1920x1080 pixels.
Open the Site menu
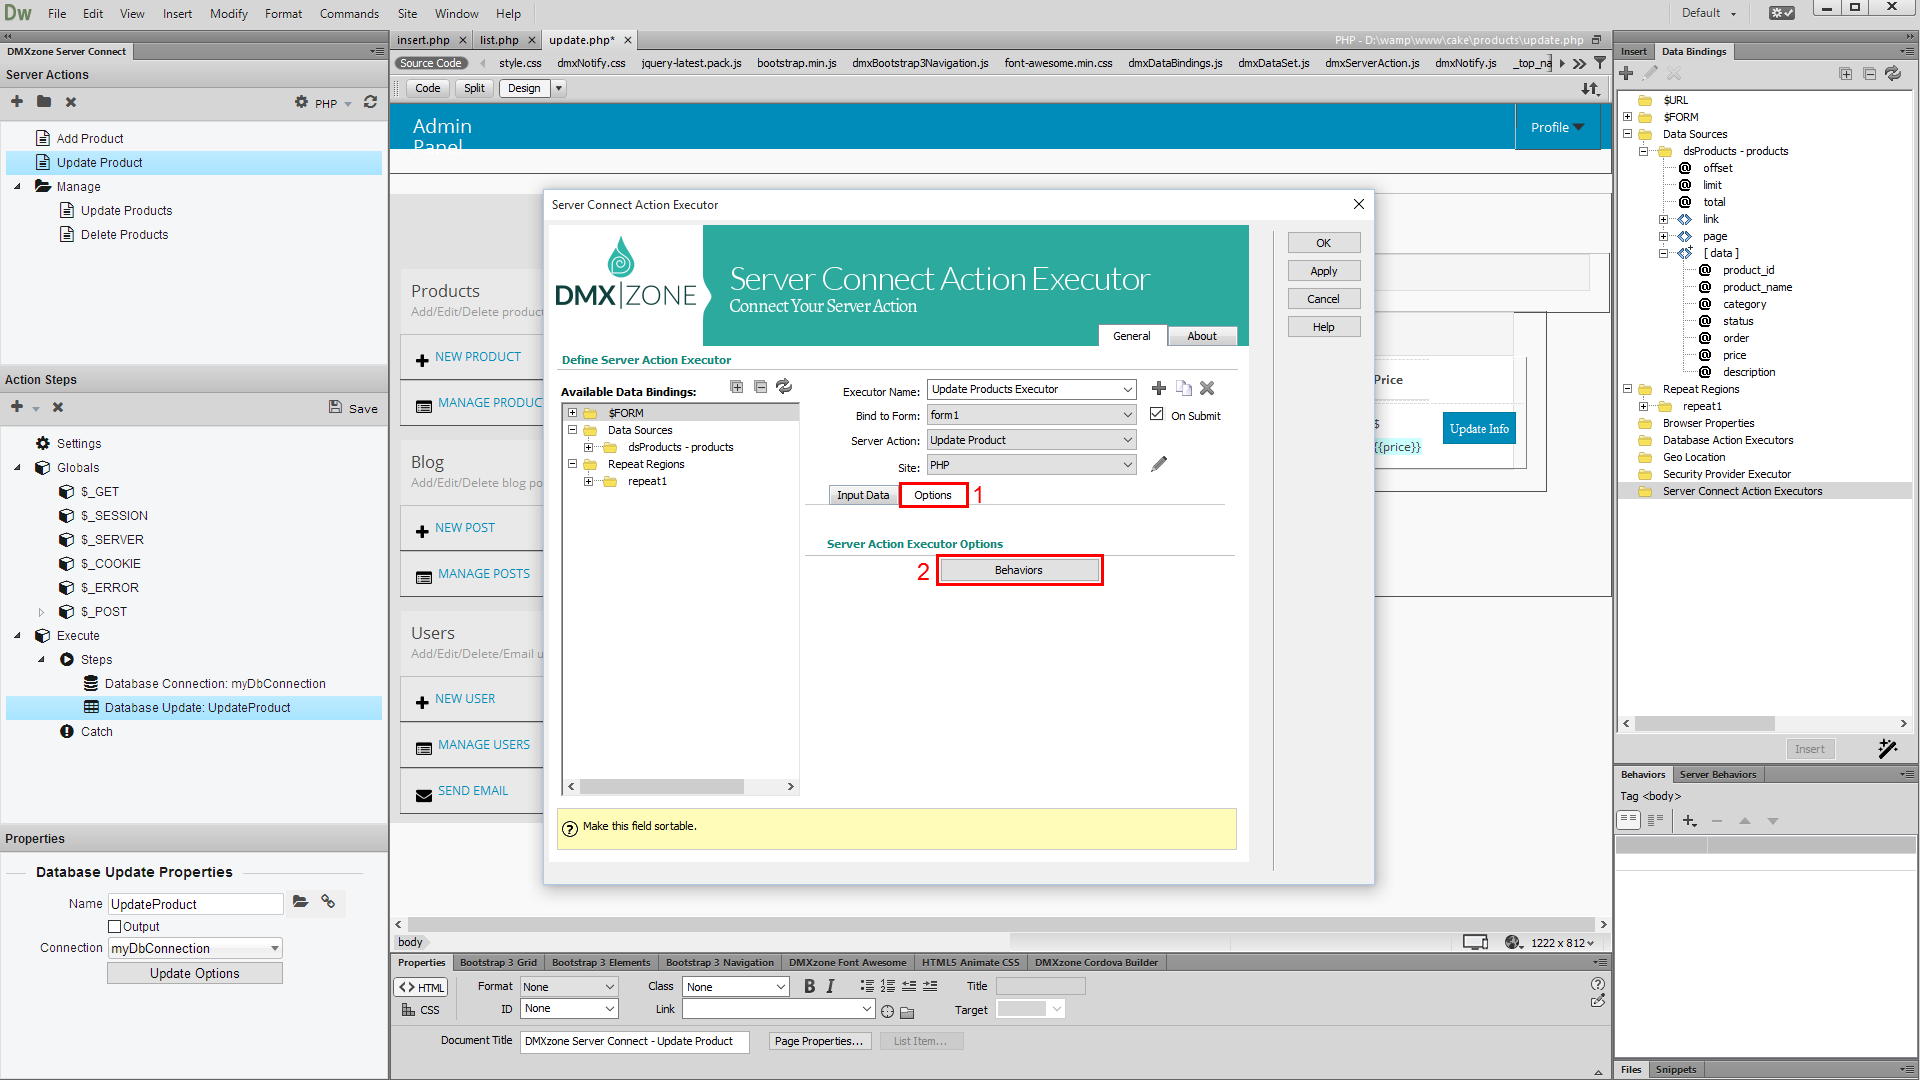click(407, 14)
